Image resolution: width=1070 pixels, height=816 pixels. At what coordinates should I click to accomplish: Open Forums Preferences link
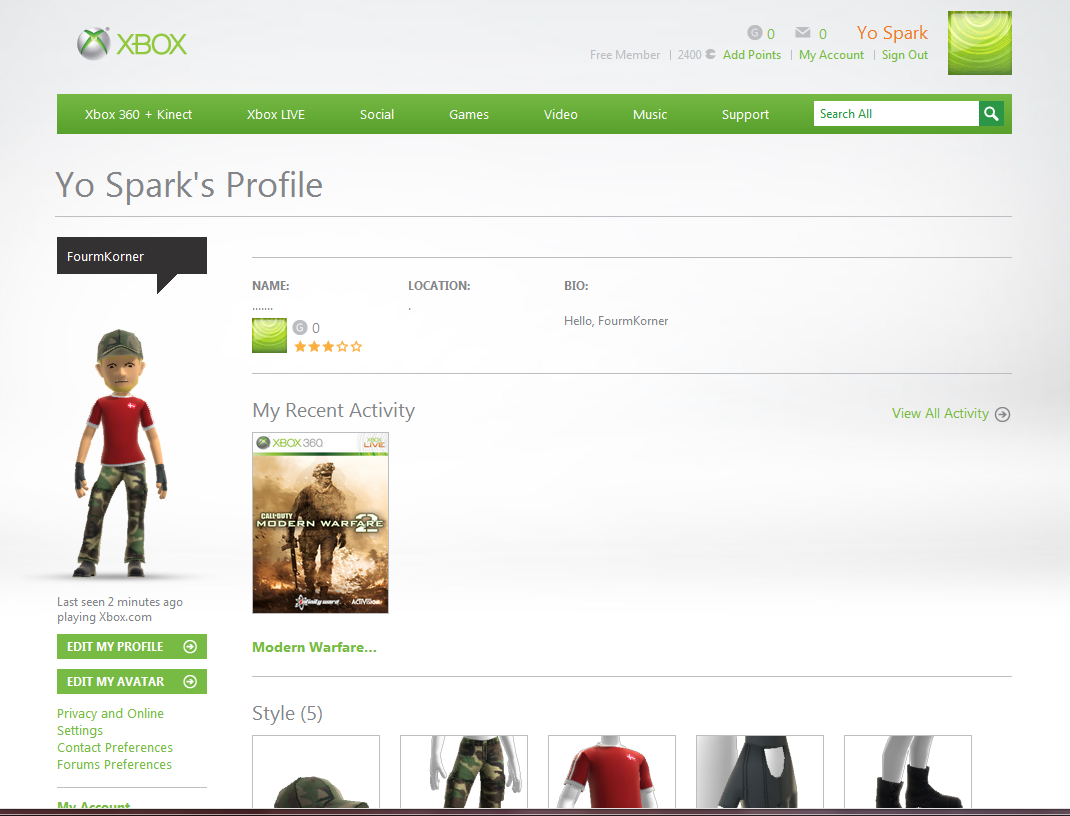tap(114, 765)
